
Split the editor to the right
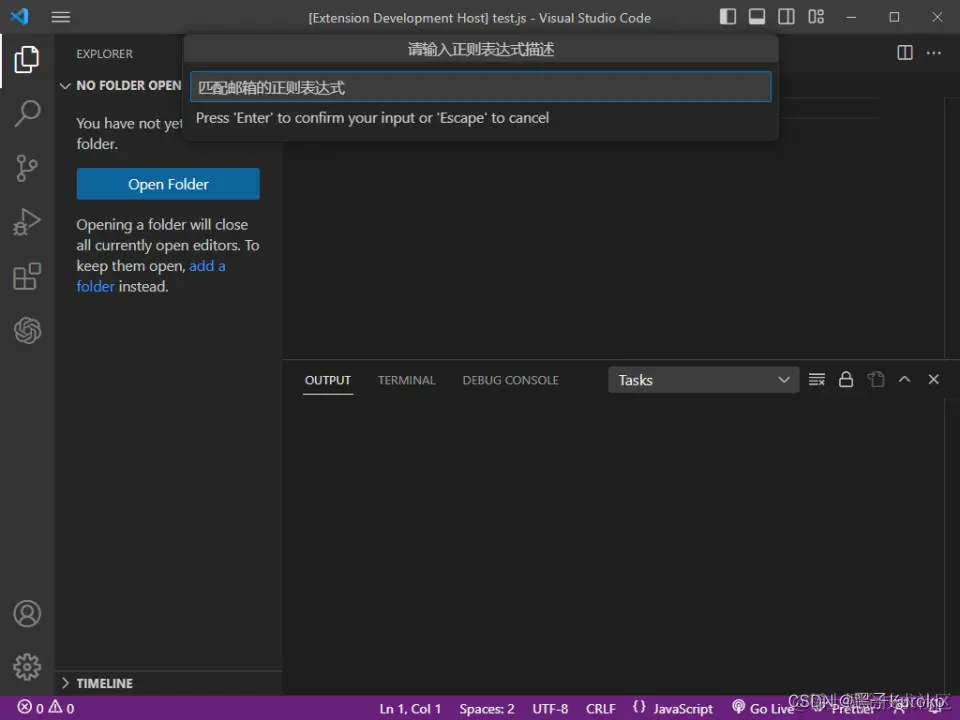[x=904, y=53]
